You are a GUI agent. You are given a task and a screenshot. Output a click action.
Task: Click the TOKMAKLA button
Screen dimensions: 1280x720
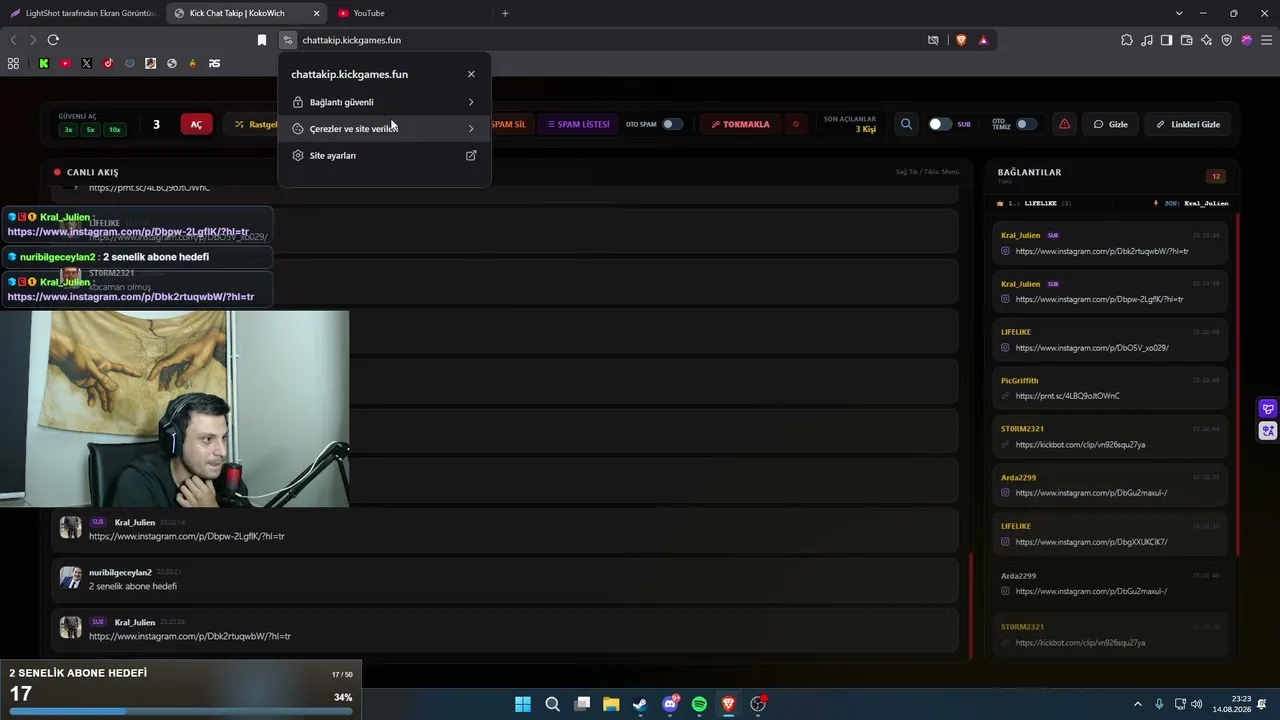[740, 124]
